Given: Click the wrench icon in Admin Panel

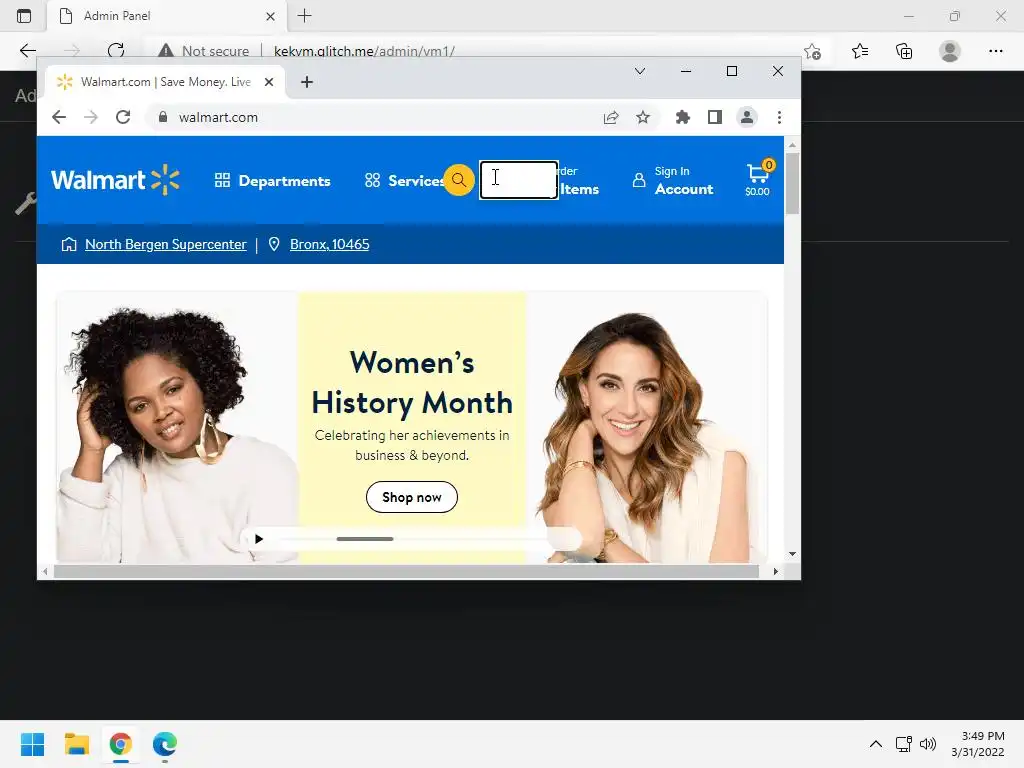Looking at the screenshot, I should pos(25,204).
